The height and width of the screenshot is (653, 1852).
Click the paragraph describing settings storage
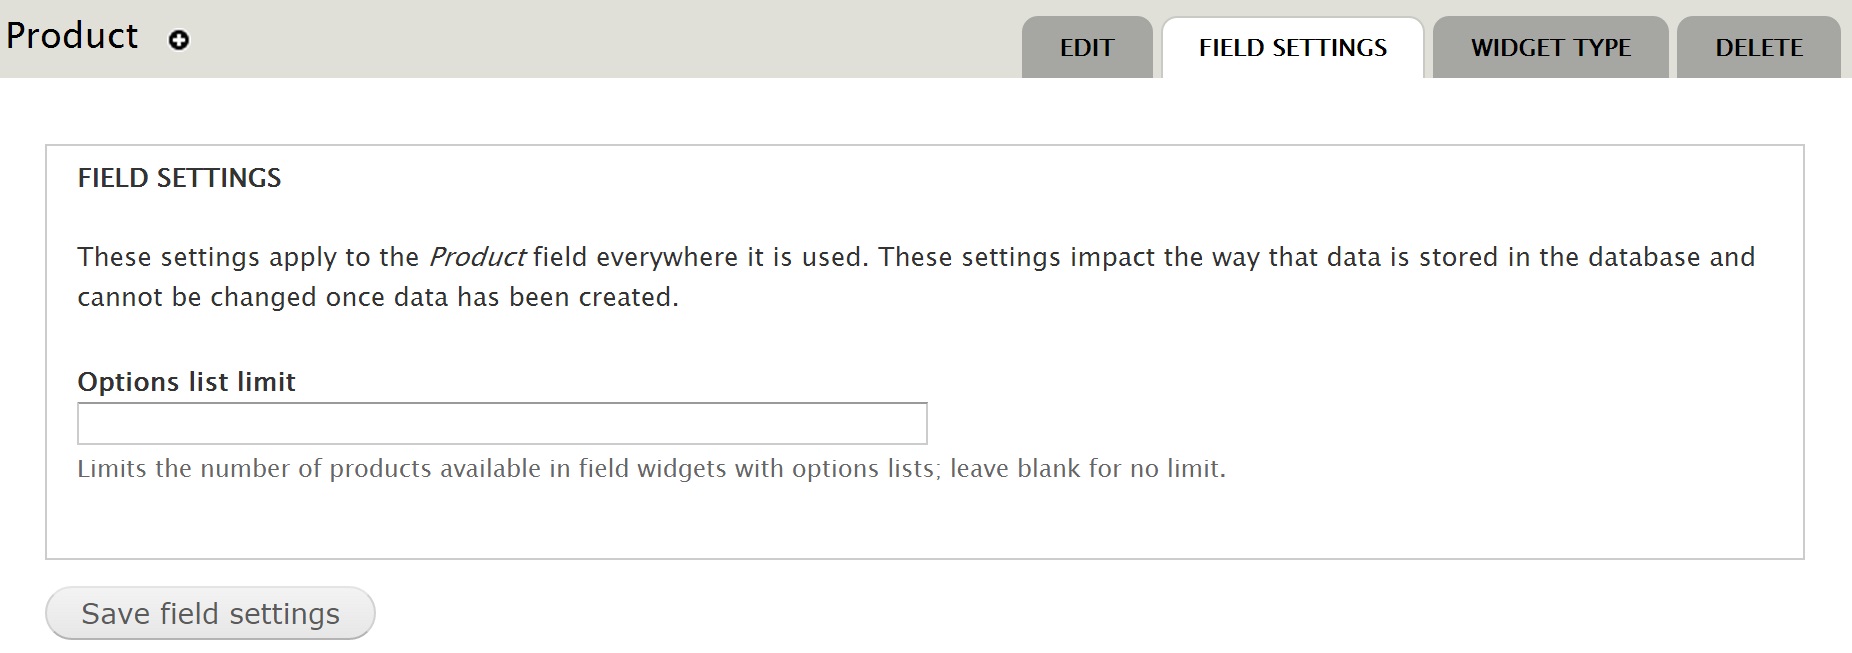[916, 277]
